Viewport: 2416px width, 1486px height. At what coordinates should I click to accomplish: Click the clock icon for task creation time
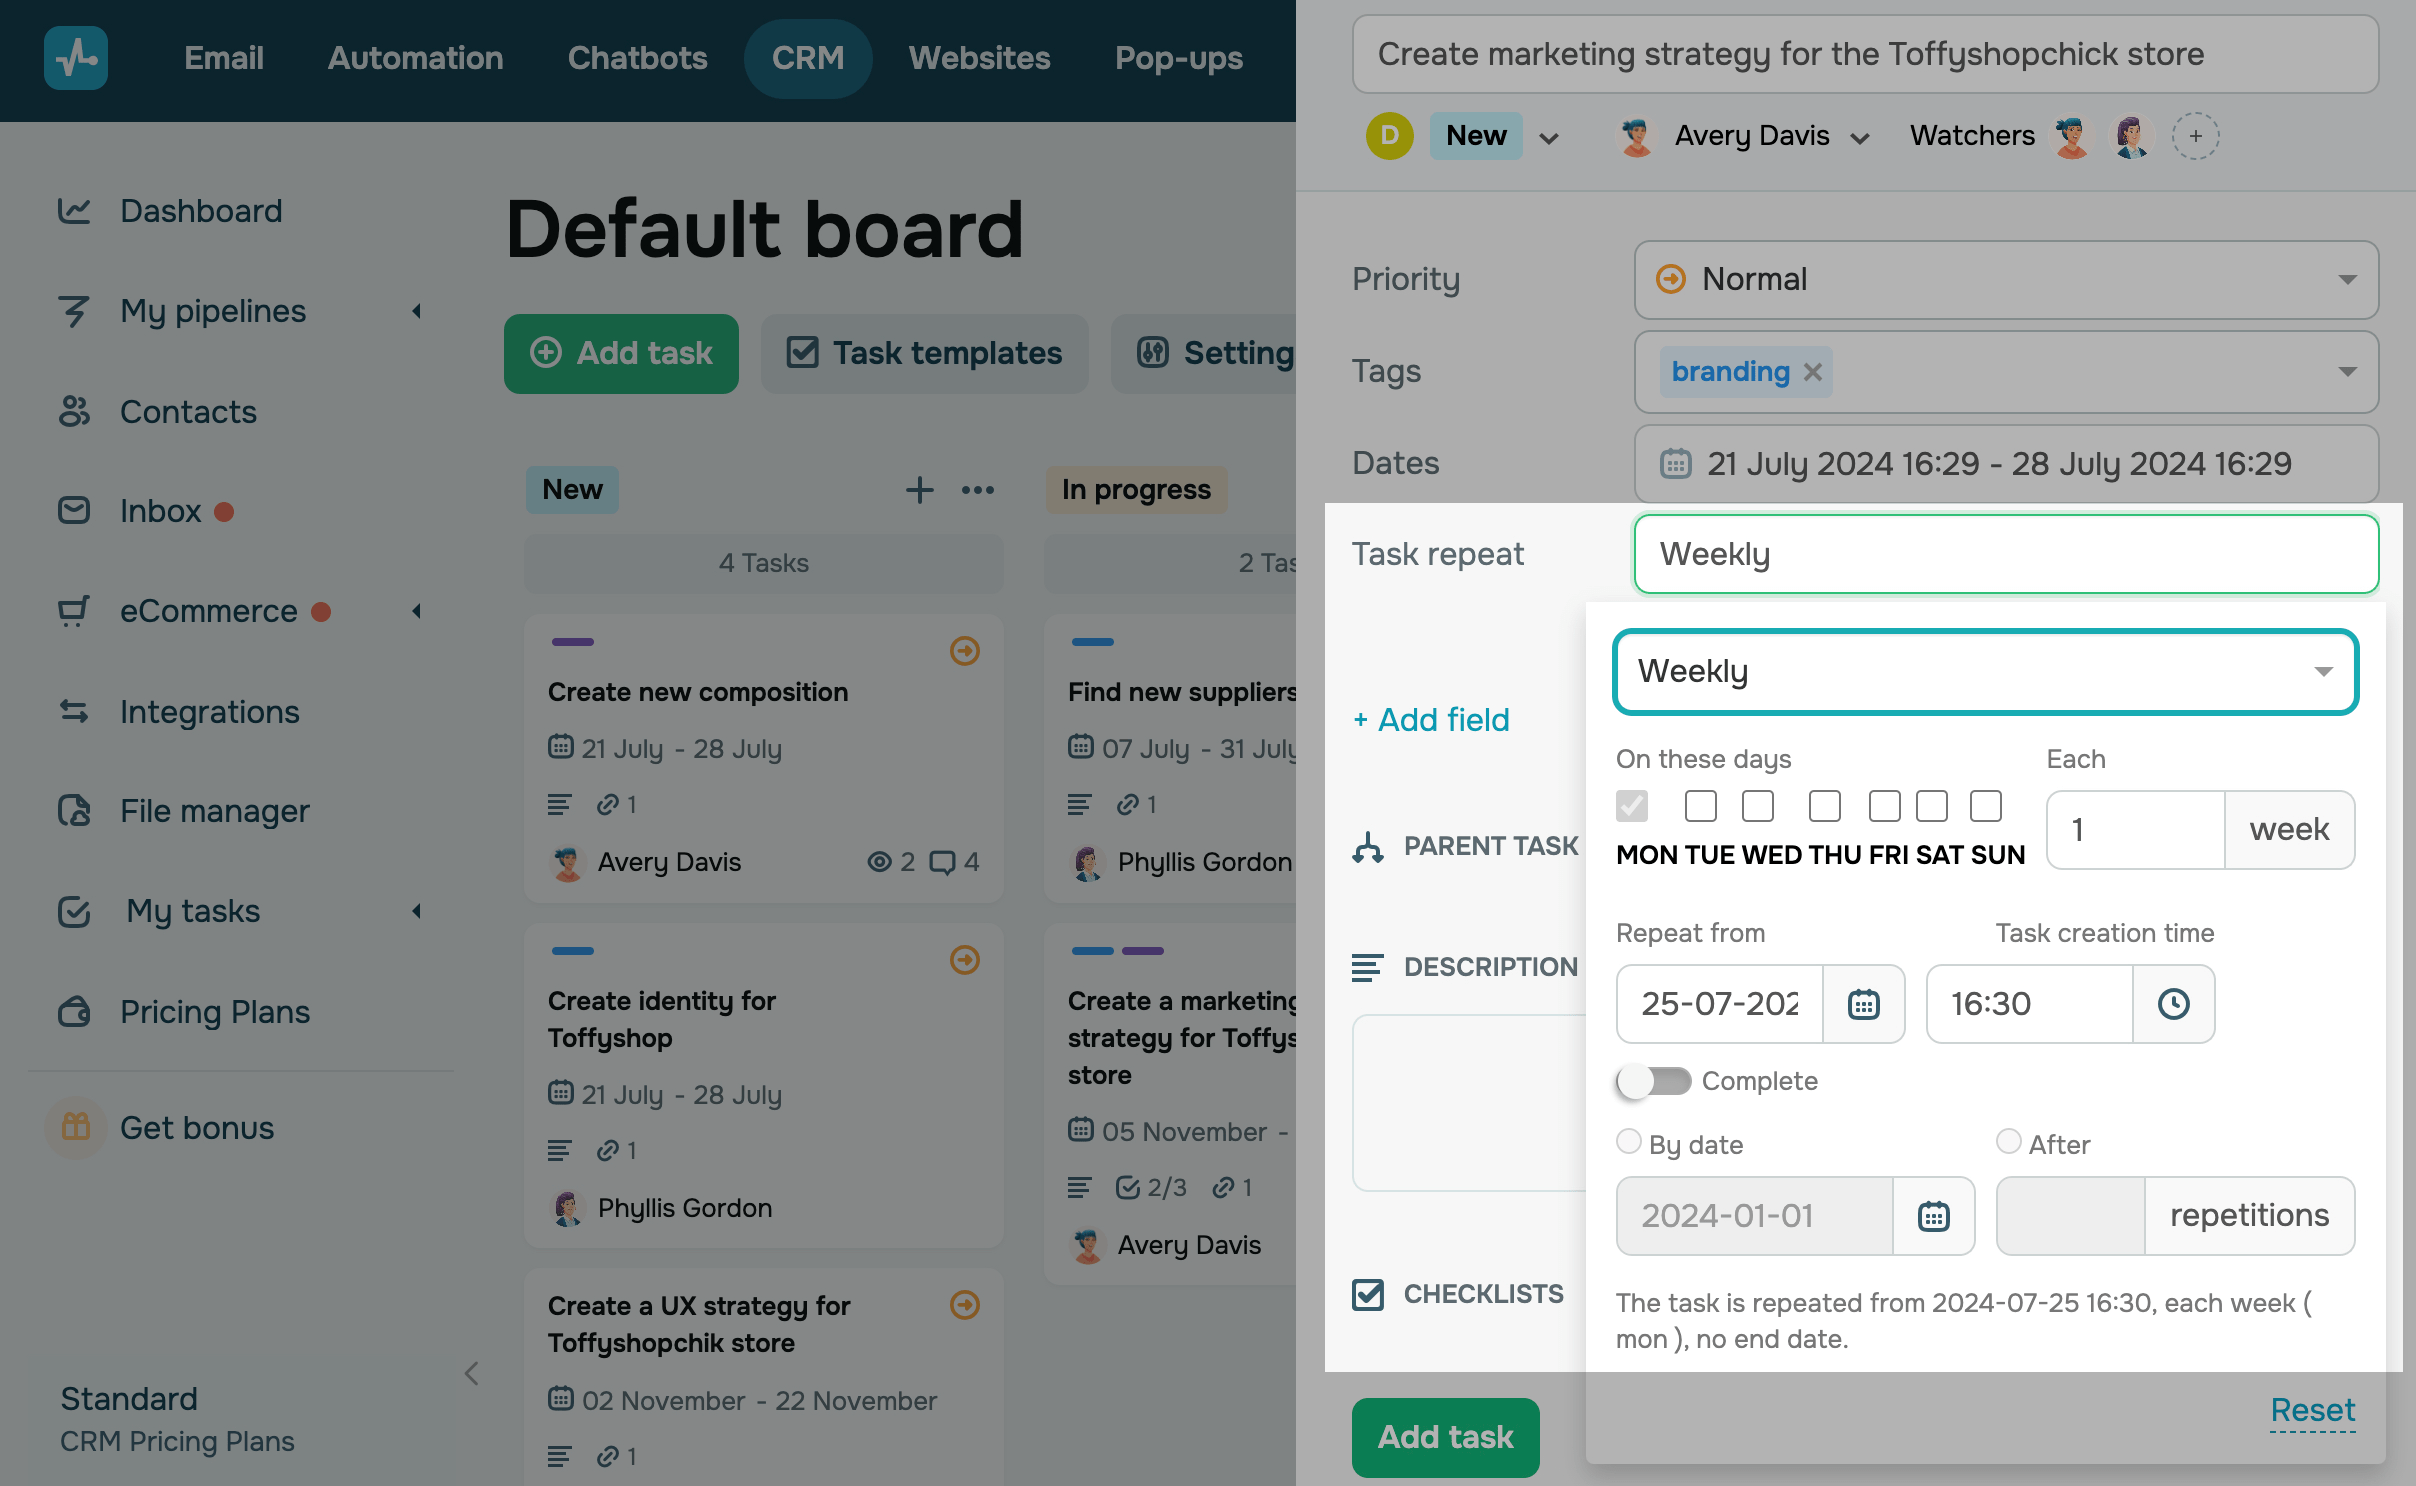click(2173, 1004)
